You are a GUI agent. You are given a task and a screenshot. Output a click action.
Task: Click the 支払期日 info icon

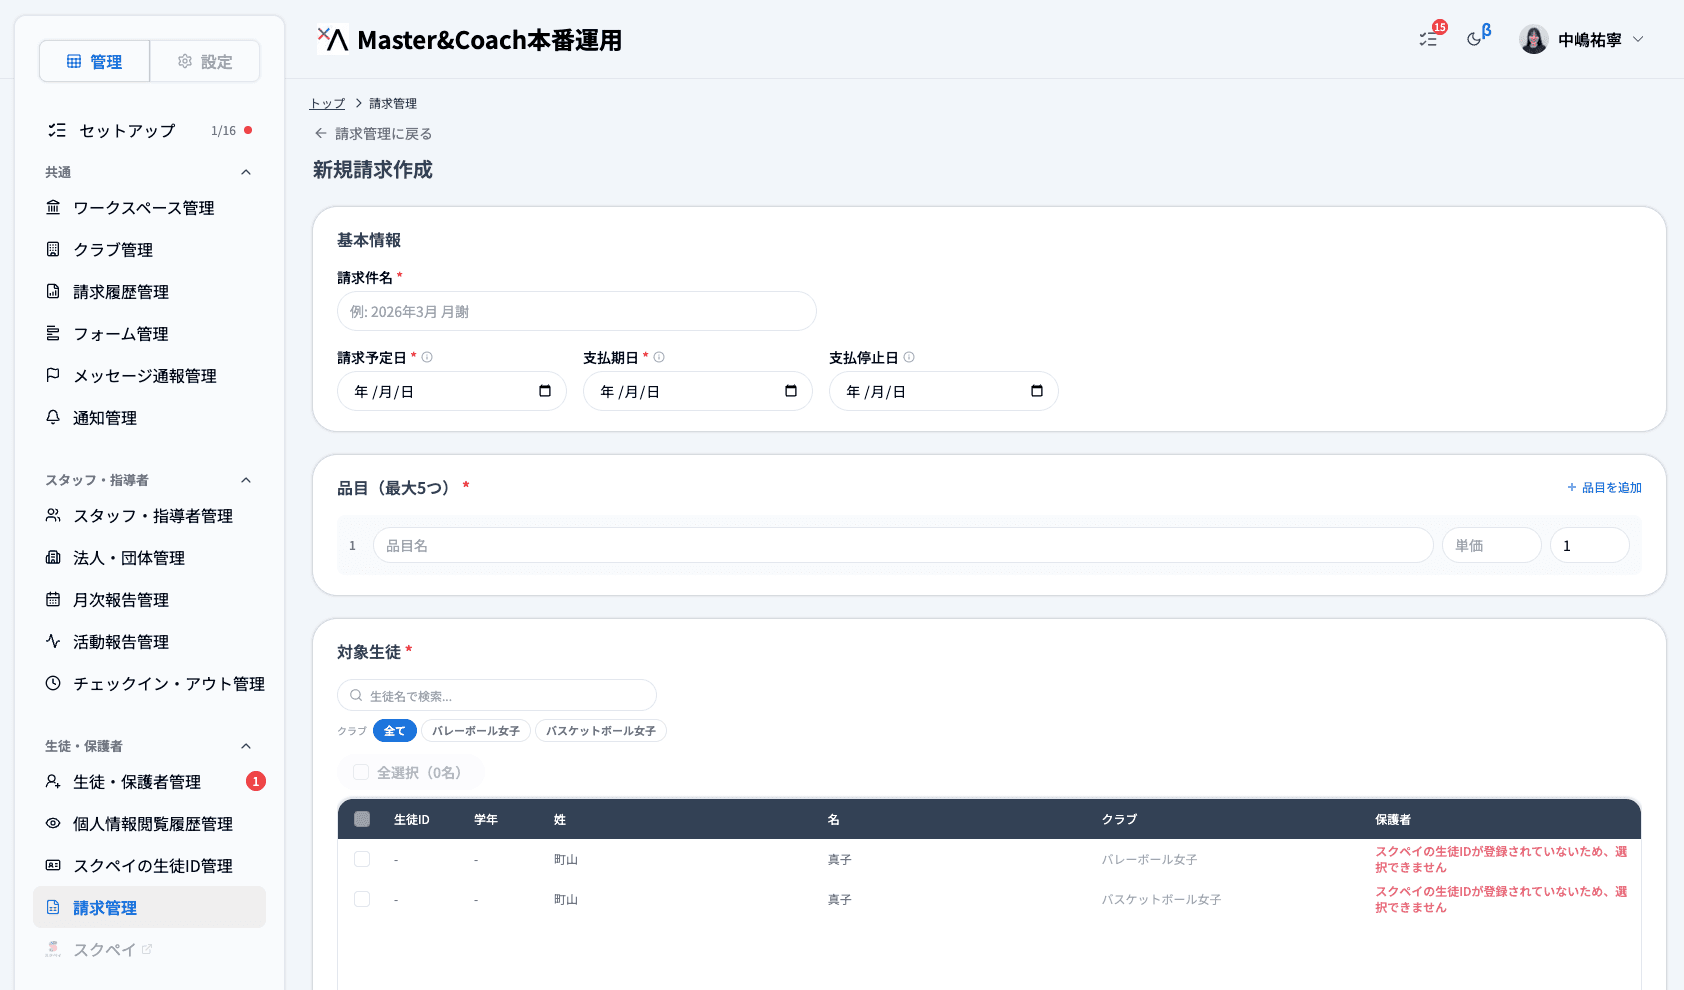[659, 357]
